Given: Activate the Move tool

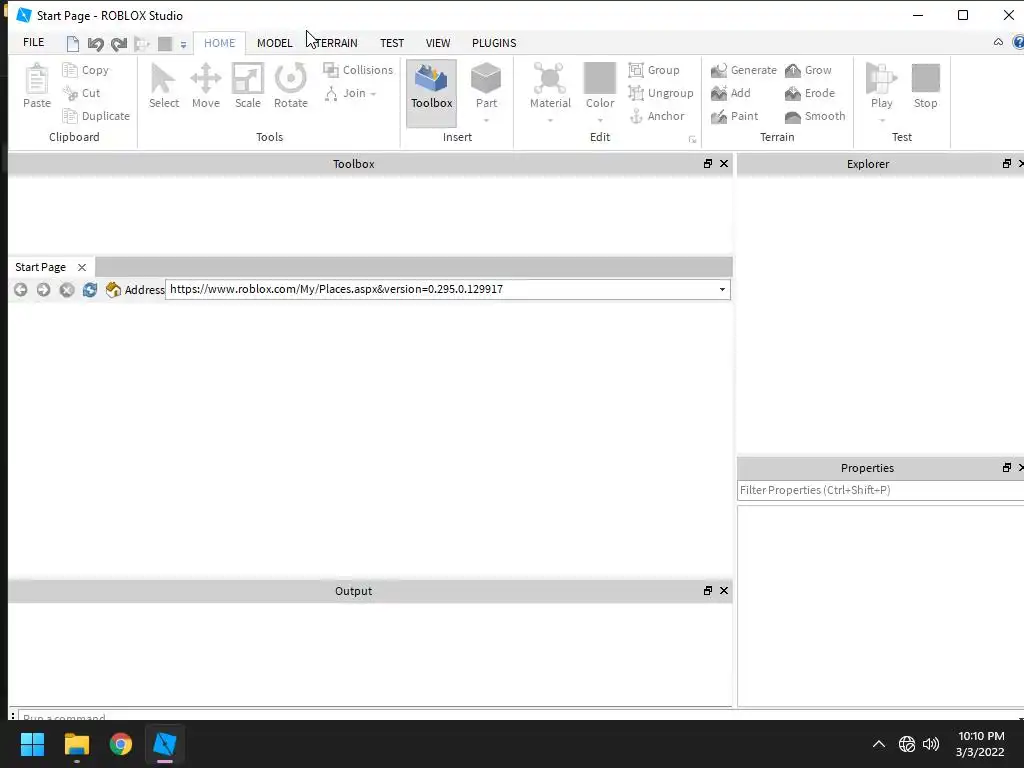Looking at the screenshot, I should coord(206,86).
